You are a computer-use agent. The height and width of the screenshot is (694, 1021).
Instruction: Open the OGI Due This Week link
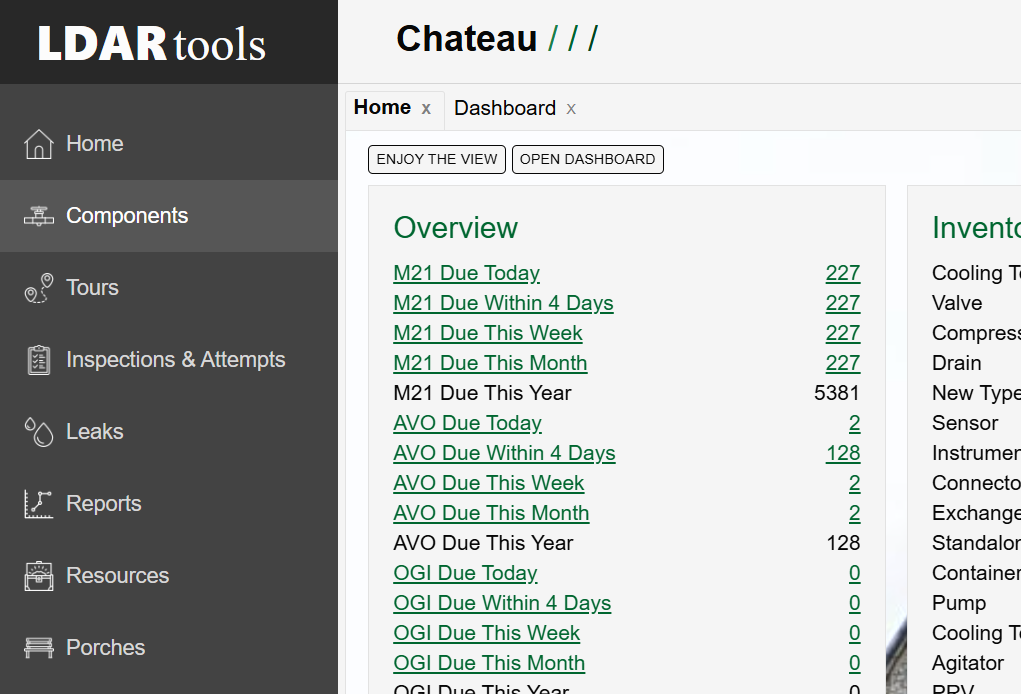coord(486,633)
